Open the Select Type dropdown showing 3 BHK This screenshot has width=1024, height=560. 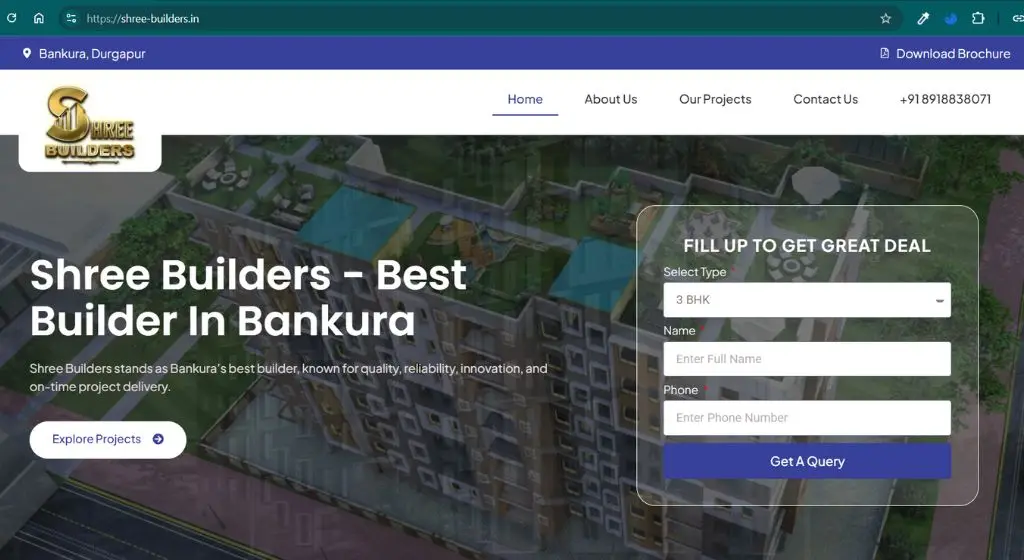click(807, 300)
